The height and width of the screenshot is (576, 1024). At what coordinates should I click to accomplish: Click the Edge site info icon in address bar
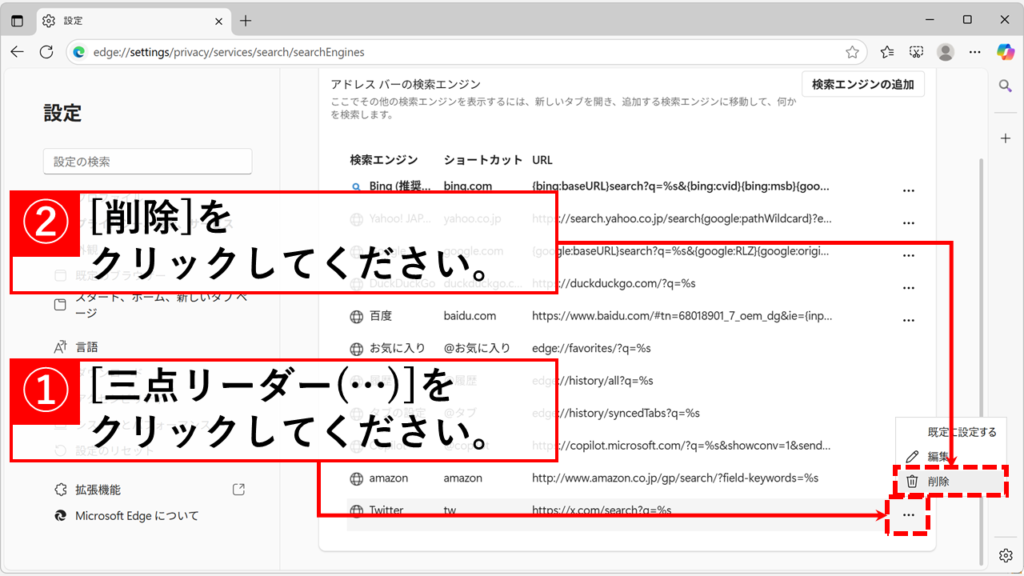point(79,52)
